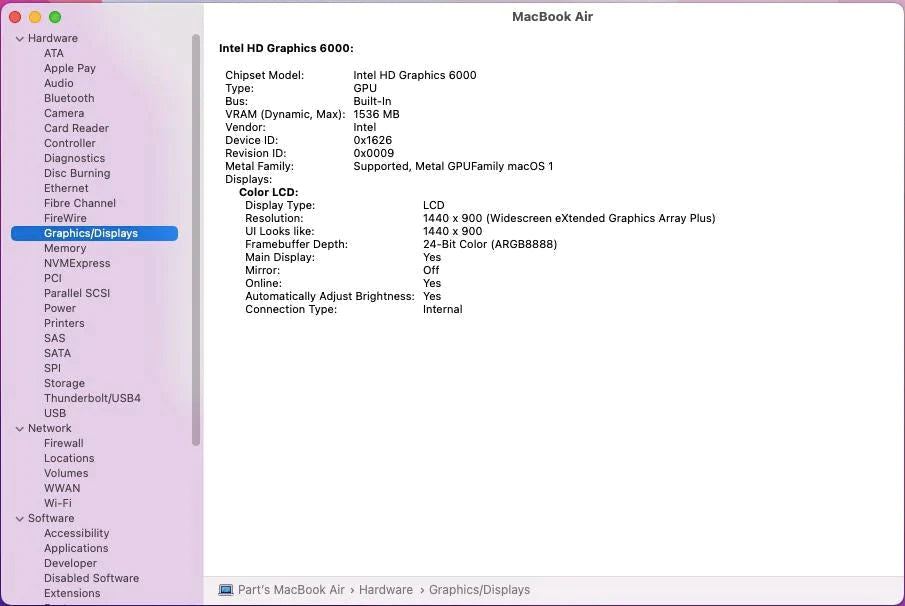
Task: Collapse the Hardware section
Action: [x=18, y=37]
